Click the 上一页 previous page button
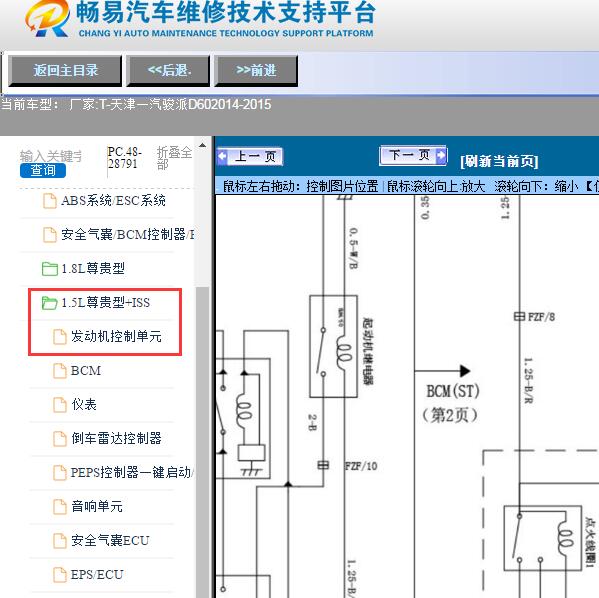The width and height of the screenshot is (599, 598). coord(250,157)
